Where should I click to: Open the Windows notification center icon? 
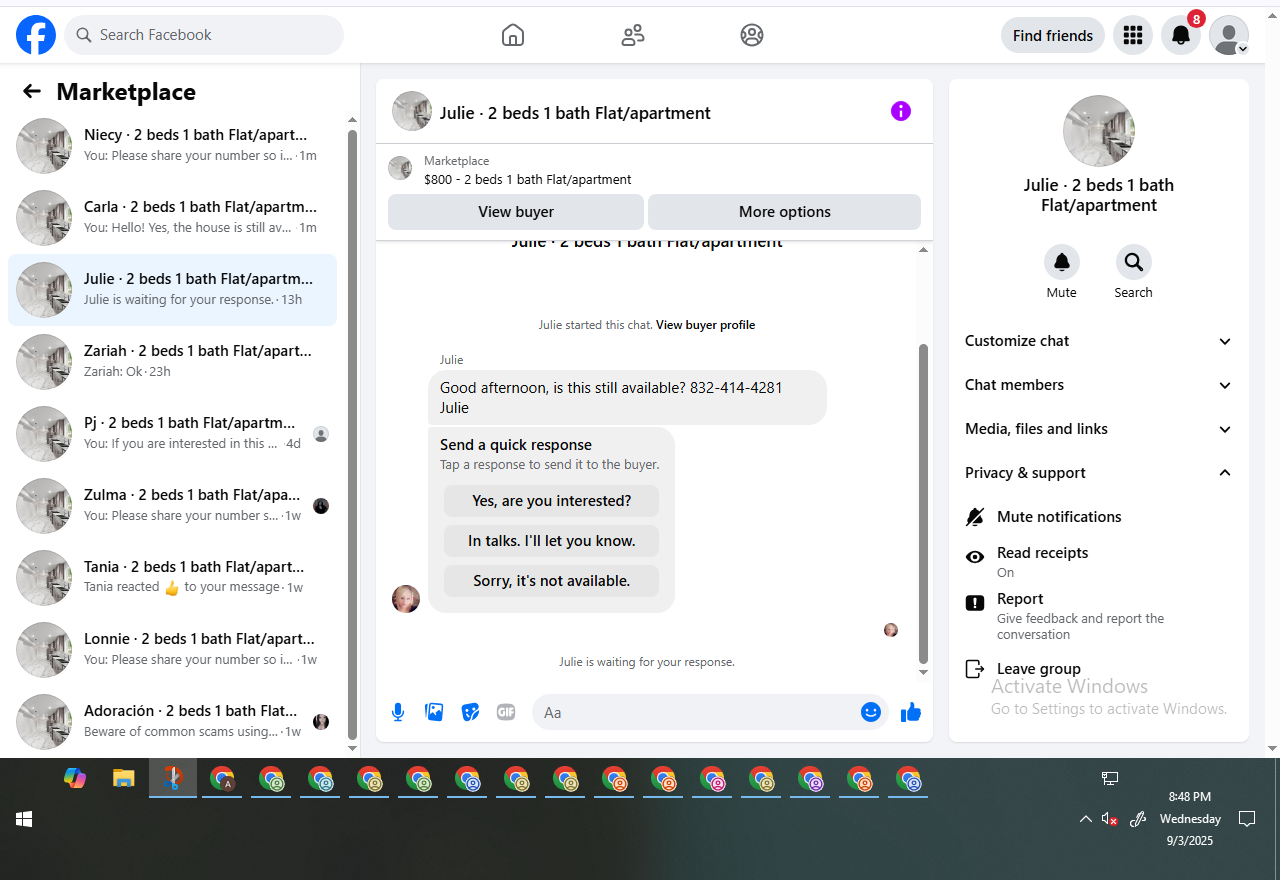[1247, 819]
